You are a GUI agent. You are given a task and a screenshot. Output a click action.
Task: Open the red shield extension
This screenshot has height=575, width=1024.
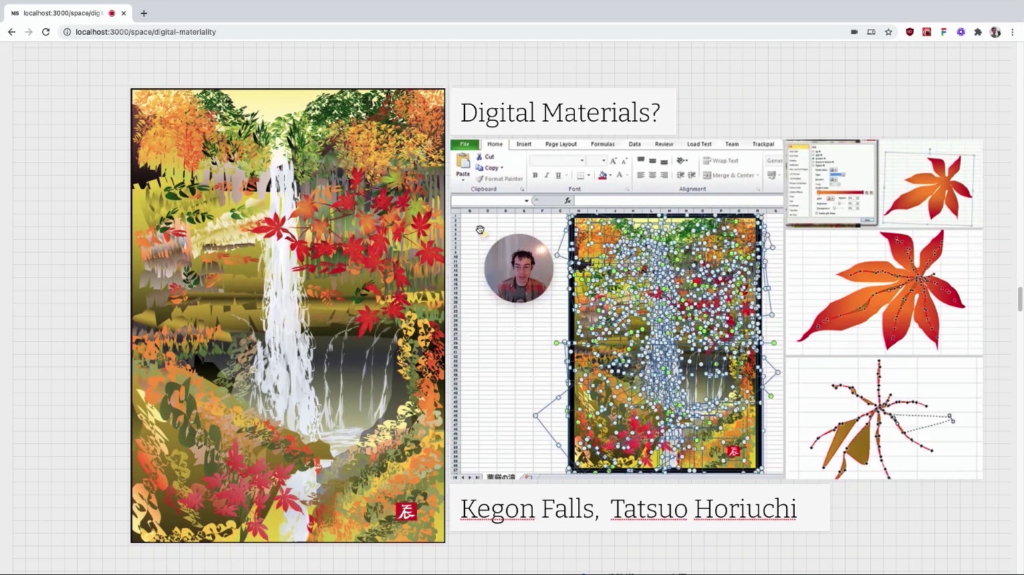[910, 31]
